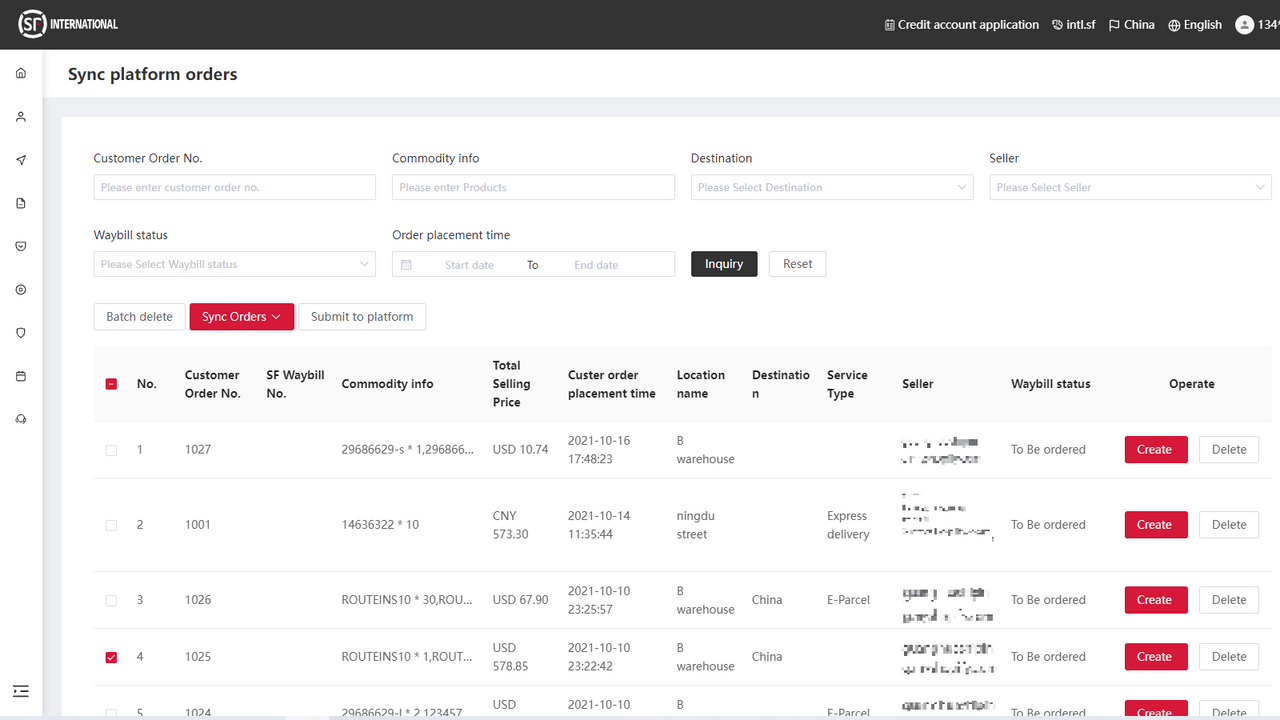
Task: Click the paper plane shipment icon in sidebar
Action: pyautogui.click(x=20, y=159)
